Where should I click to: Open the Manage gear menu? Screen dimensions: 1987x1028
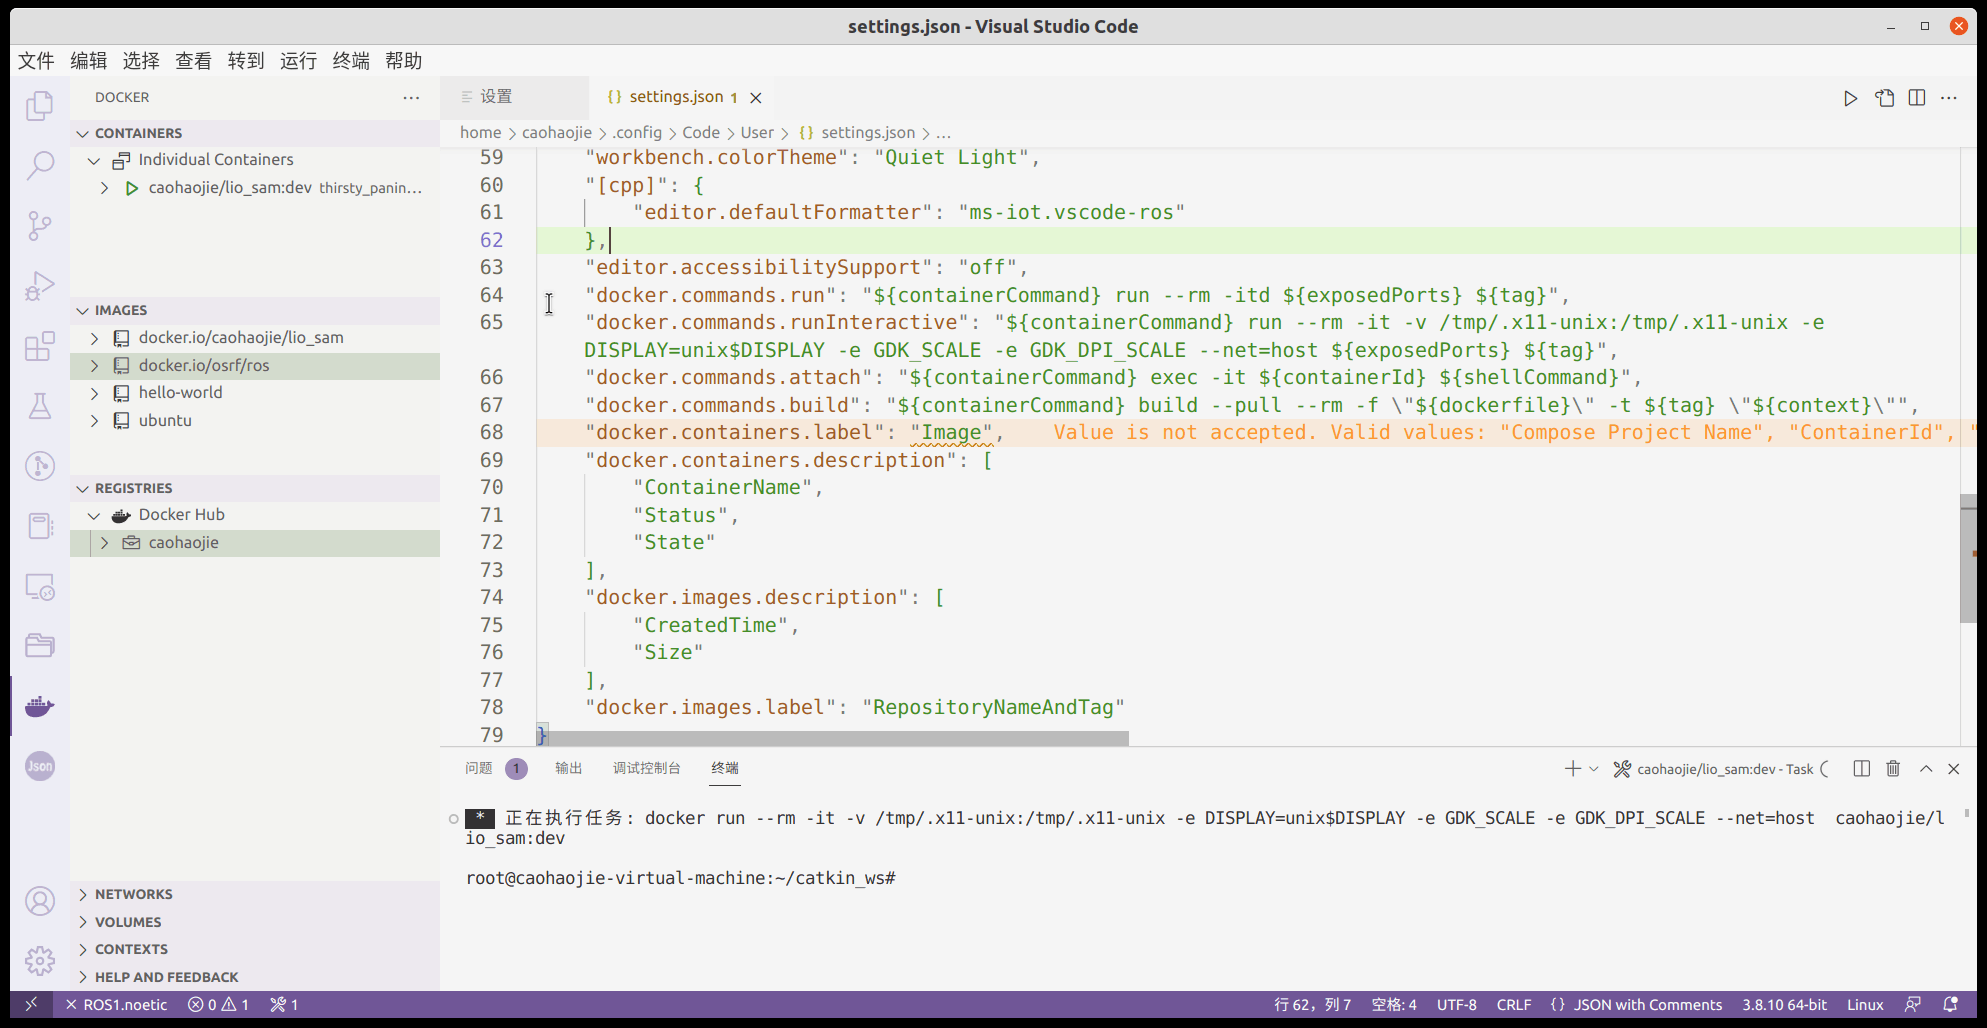(39, 961)
